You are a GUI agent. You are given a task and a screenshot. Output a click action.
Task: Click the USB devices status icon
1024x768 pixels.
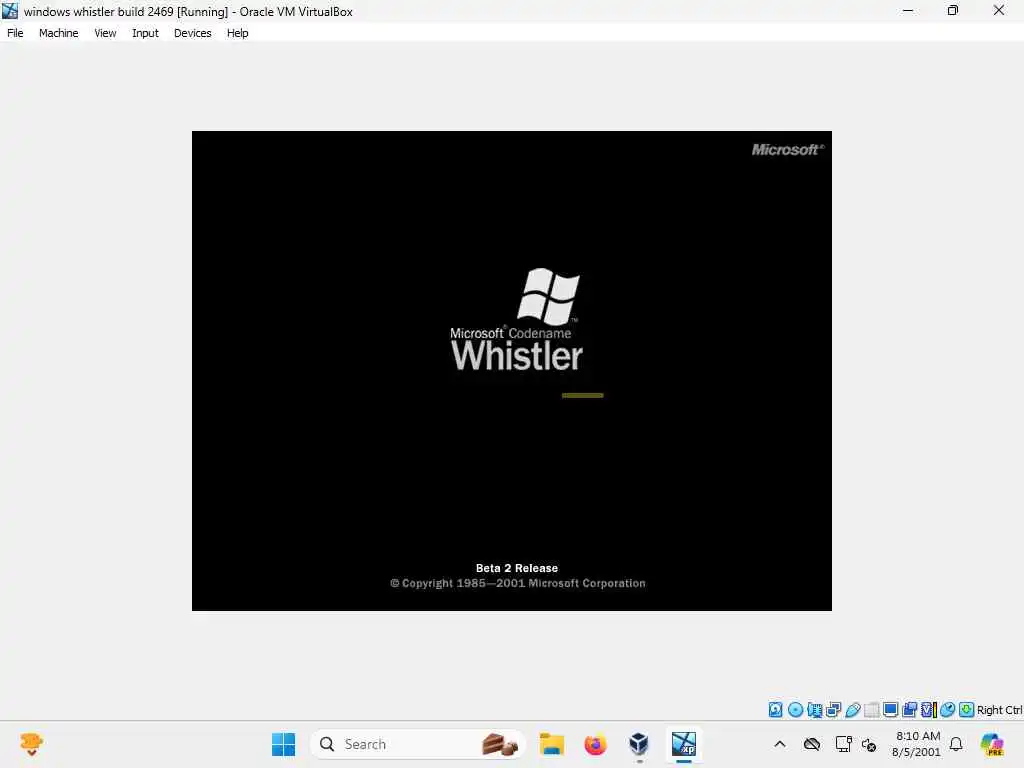pyautogui.click(x=853, y=709)
